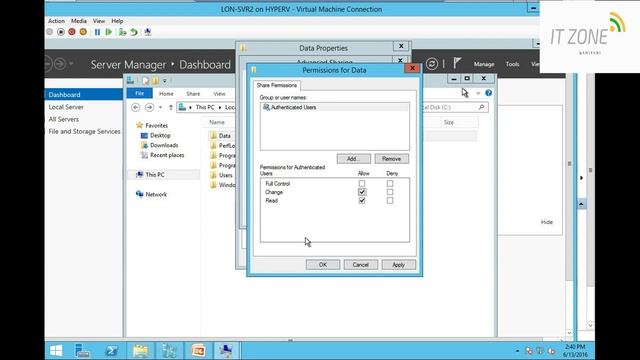Viewport: 640px width, 360px height.
Task: Switch to Explorer's View ribbon tab
Action: tap(219, 94)
